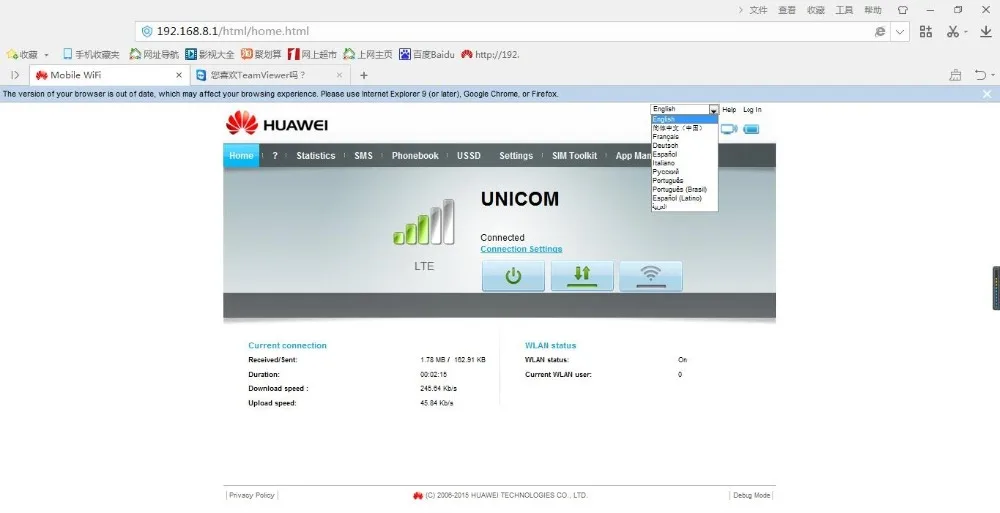Open the Statistics navigation tab
Viewport: 1000px width, 513px height.
pyautogui.click(x=316, y=156)
